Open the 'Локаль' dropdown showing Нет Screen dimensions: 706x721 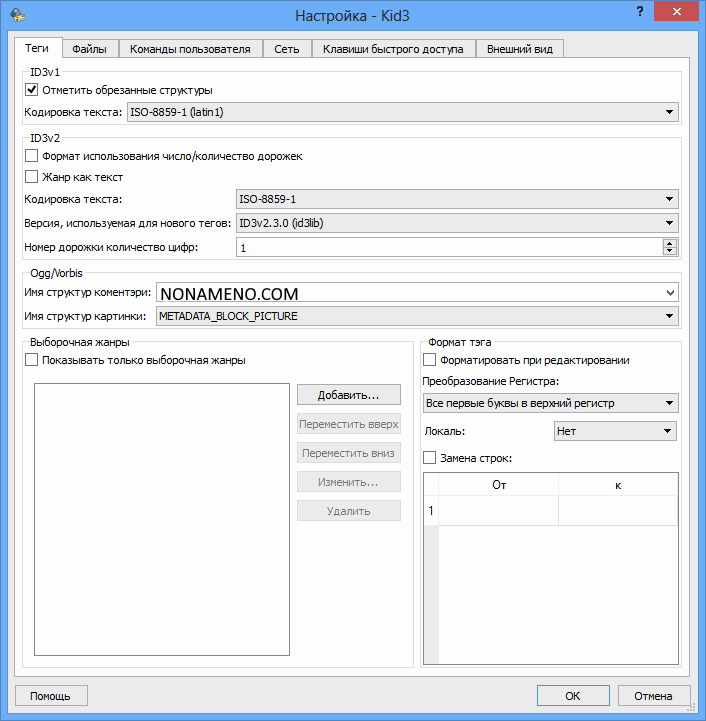[x=614, y=431]
